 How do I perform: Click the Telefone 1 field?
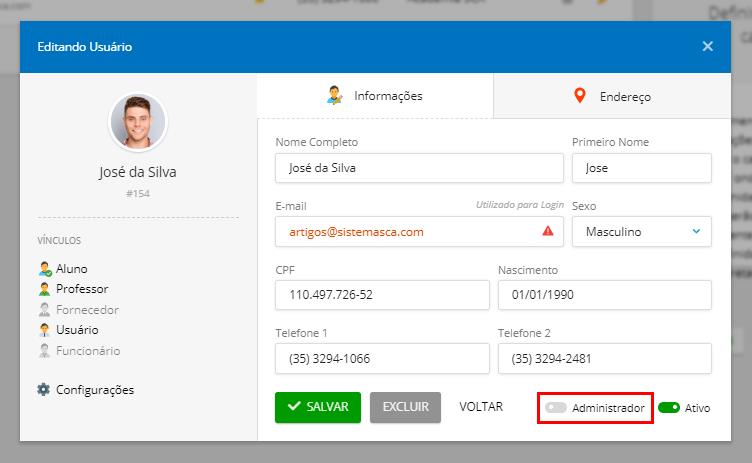pyautogui.click(x=382, y=358)
